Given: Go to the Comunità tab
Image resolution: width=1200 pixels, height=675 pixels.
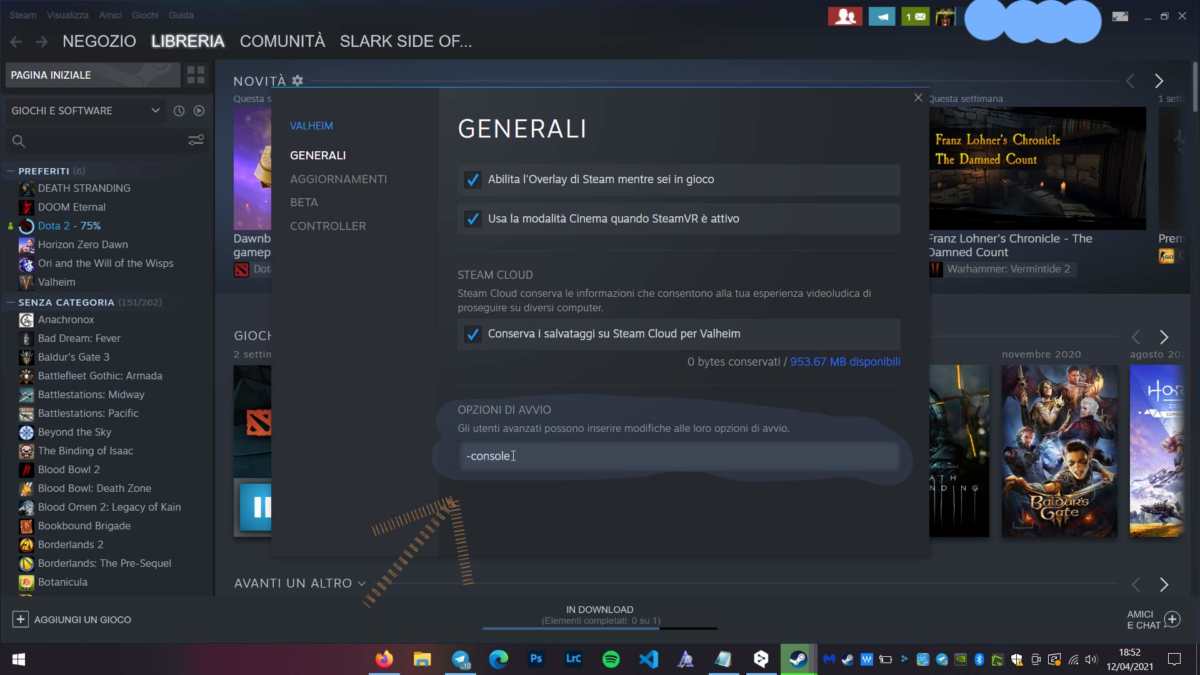Looking at the screenshot, I should click(282, 42).
